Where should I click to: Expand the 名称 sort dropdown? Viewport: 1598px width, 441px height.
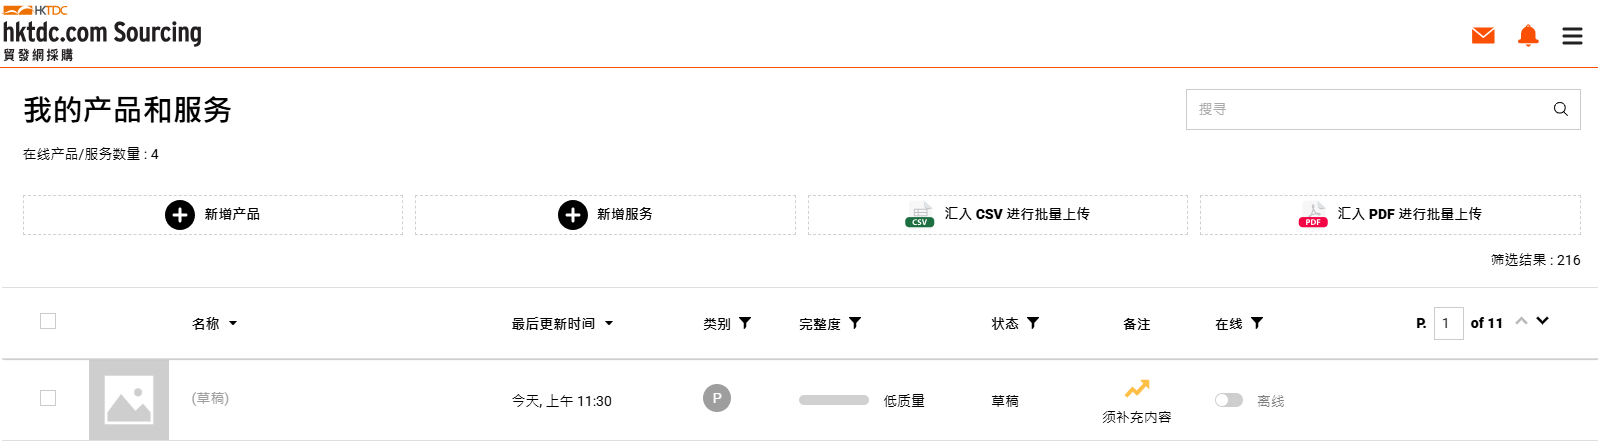[233, 324]
